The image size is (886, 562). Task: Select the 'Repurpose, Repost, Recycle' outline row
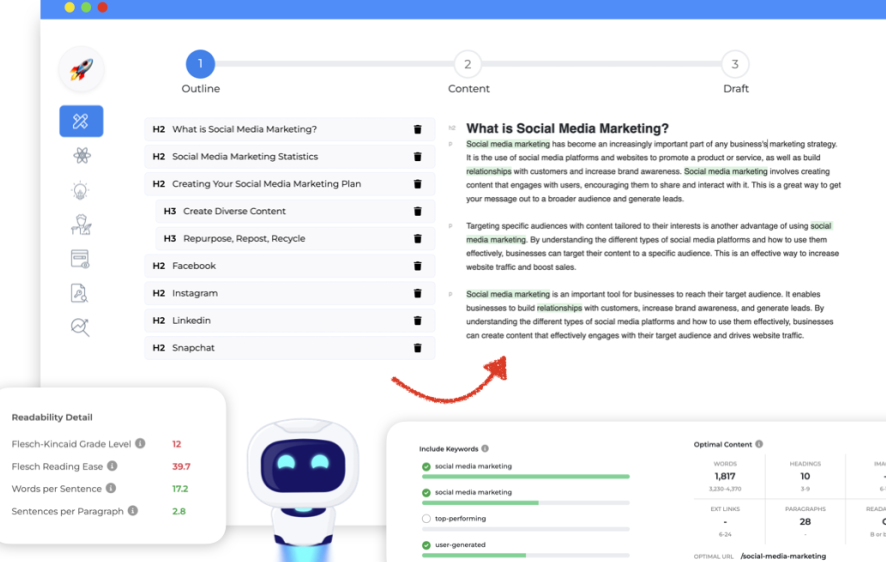pyautogui.click(x=295, y=238)
